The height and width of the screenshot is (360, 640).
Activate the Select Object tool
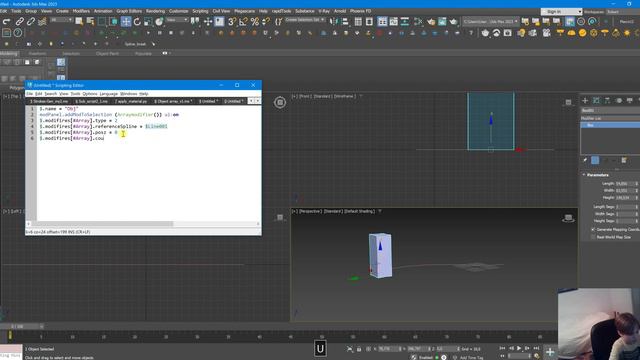coord(79,21)
